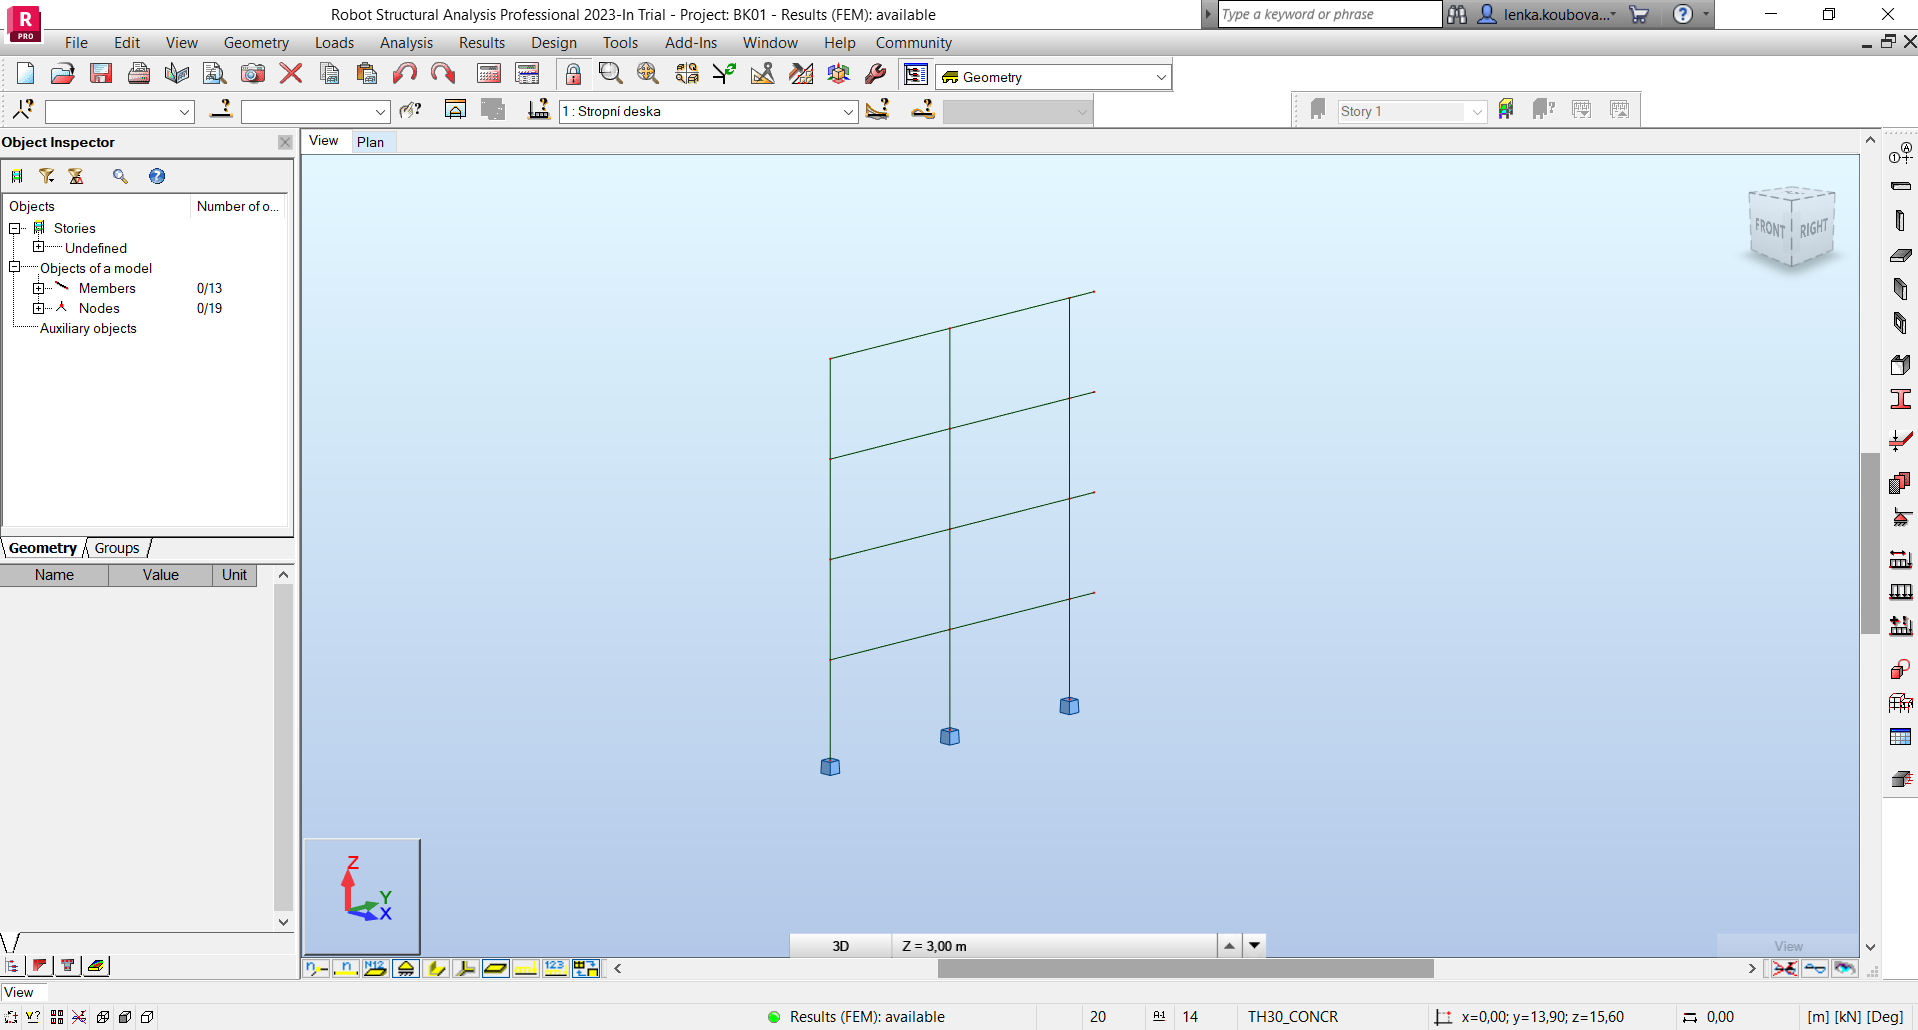Image resolution: width=1918 pixels, height=1030 pixels.
Task: Expand the Members tree node
Action: (38, 288)
